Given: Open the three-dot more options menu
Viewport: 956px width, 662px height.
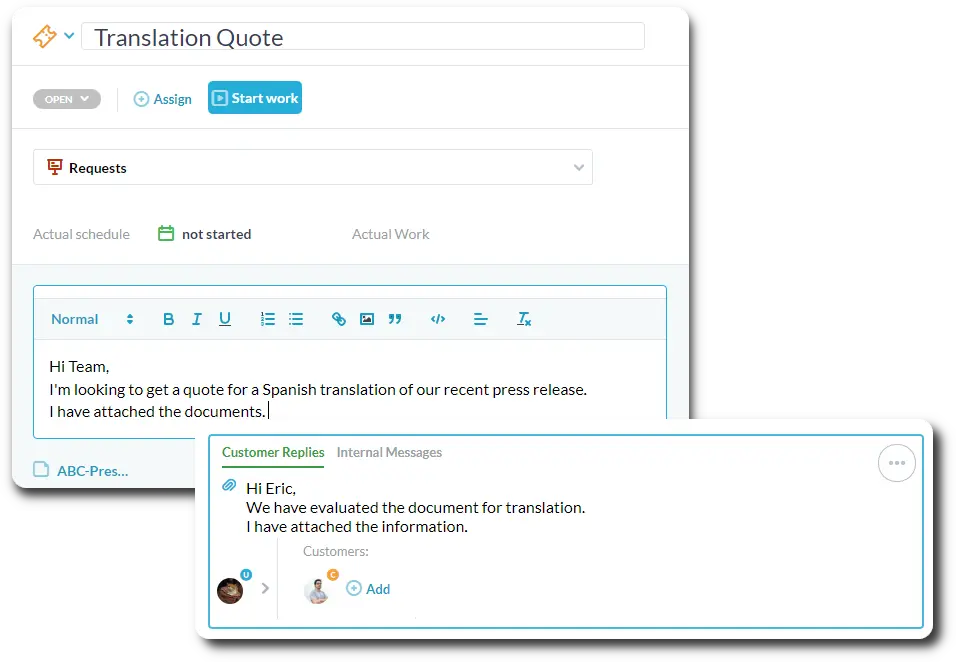Looking at the screenshot, I should [x=896, y=463].
